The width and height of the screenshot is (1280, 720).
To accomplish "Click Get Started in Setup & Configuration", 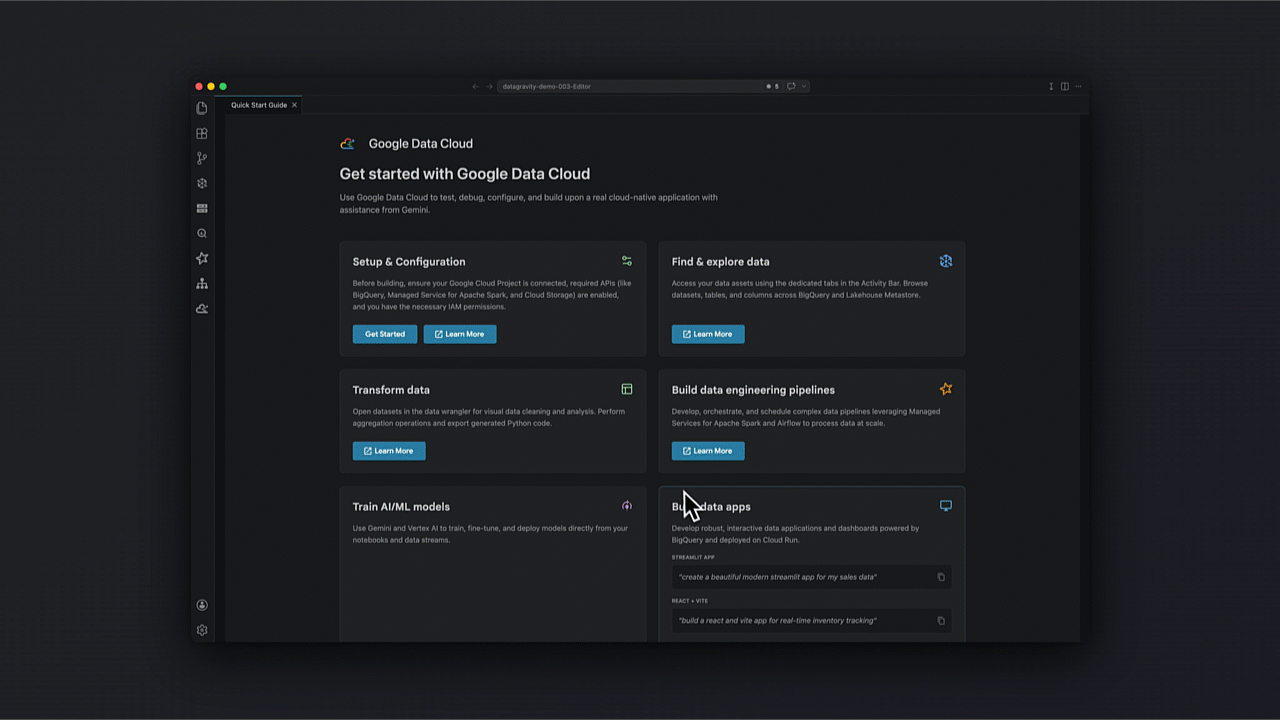I will click(x=385, y=334).
